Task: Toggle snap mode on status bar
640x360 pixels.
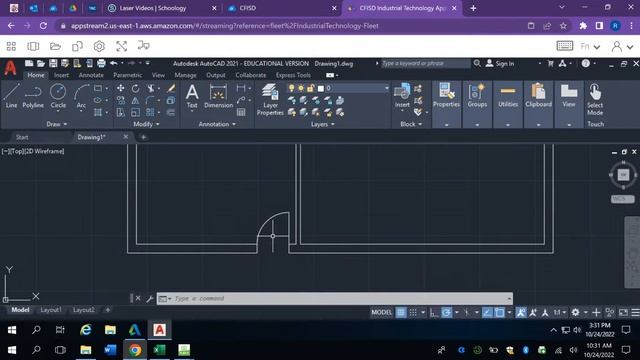Action: pyautogui.click(x=413, y=313)
